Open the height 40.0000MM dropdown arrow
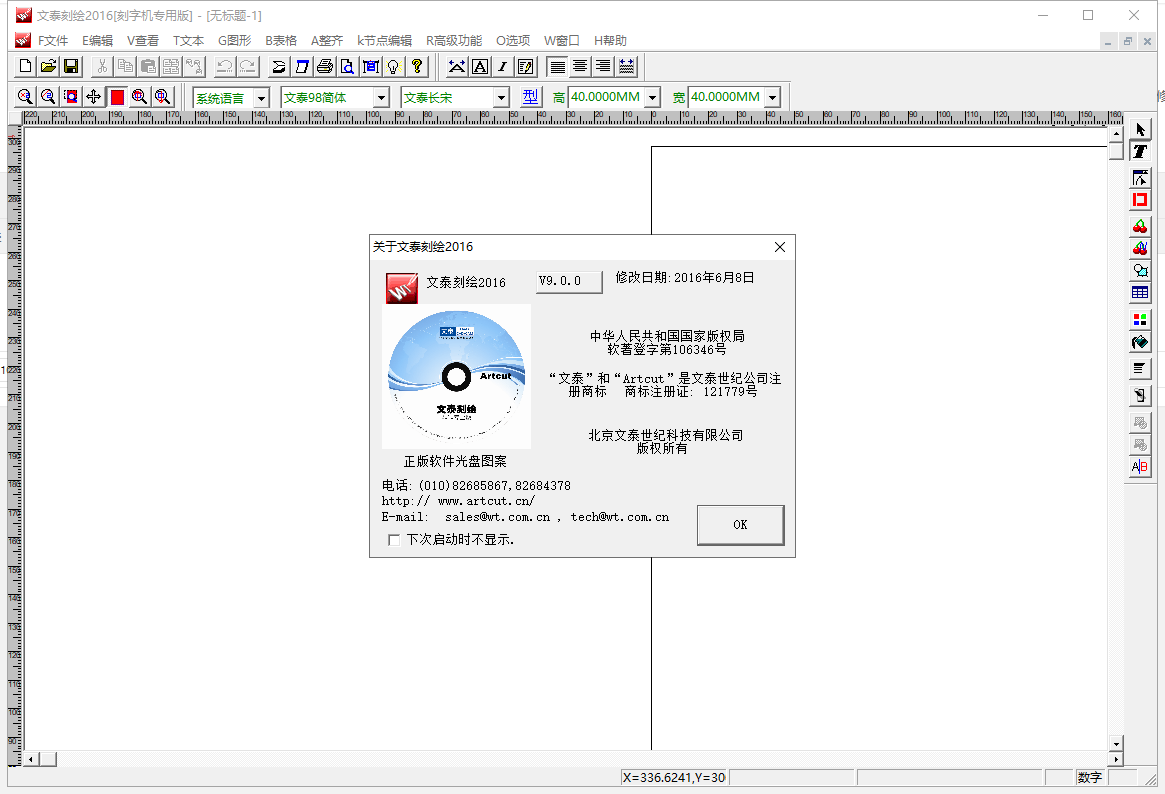1165x794 pixels. coord(652,97)
